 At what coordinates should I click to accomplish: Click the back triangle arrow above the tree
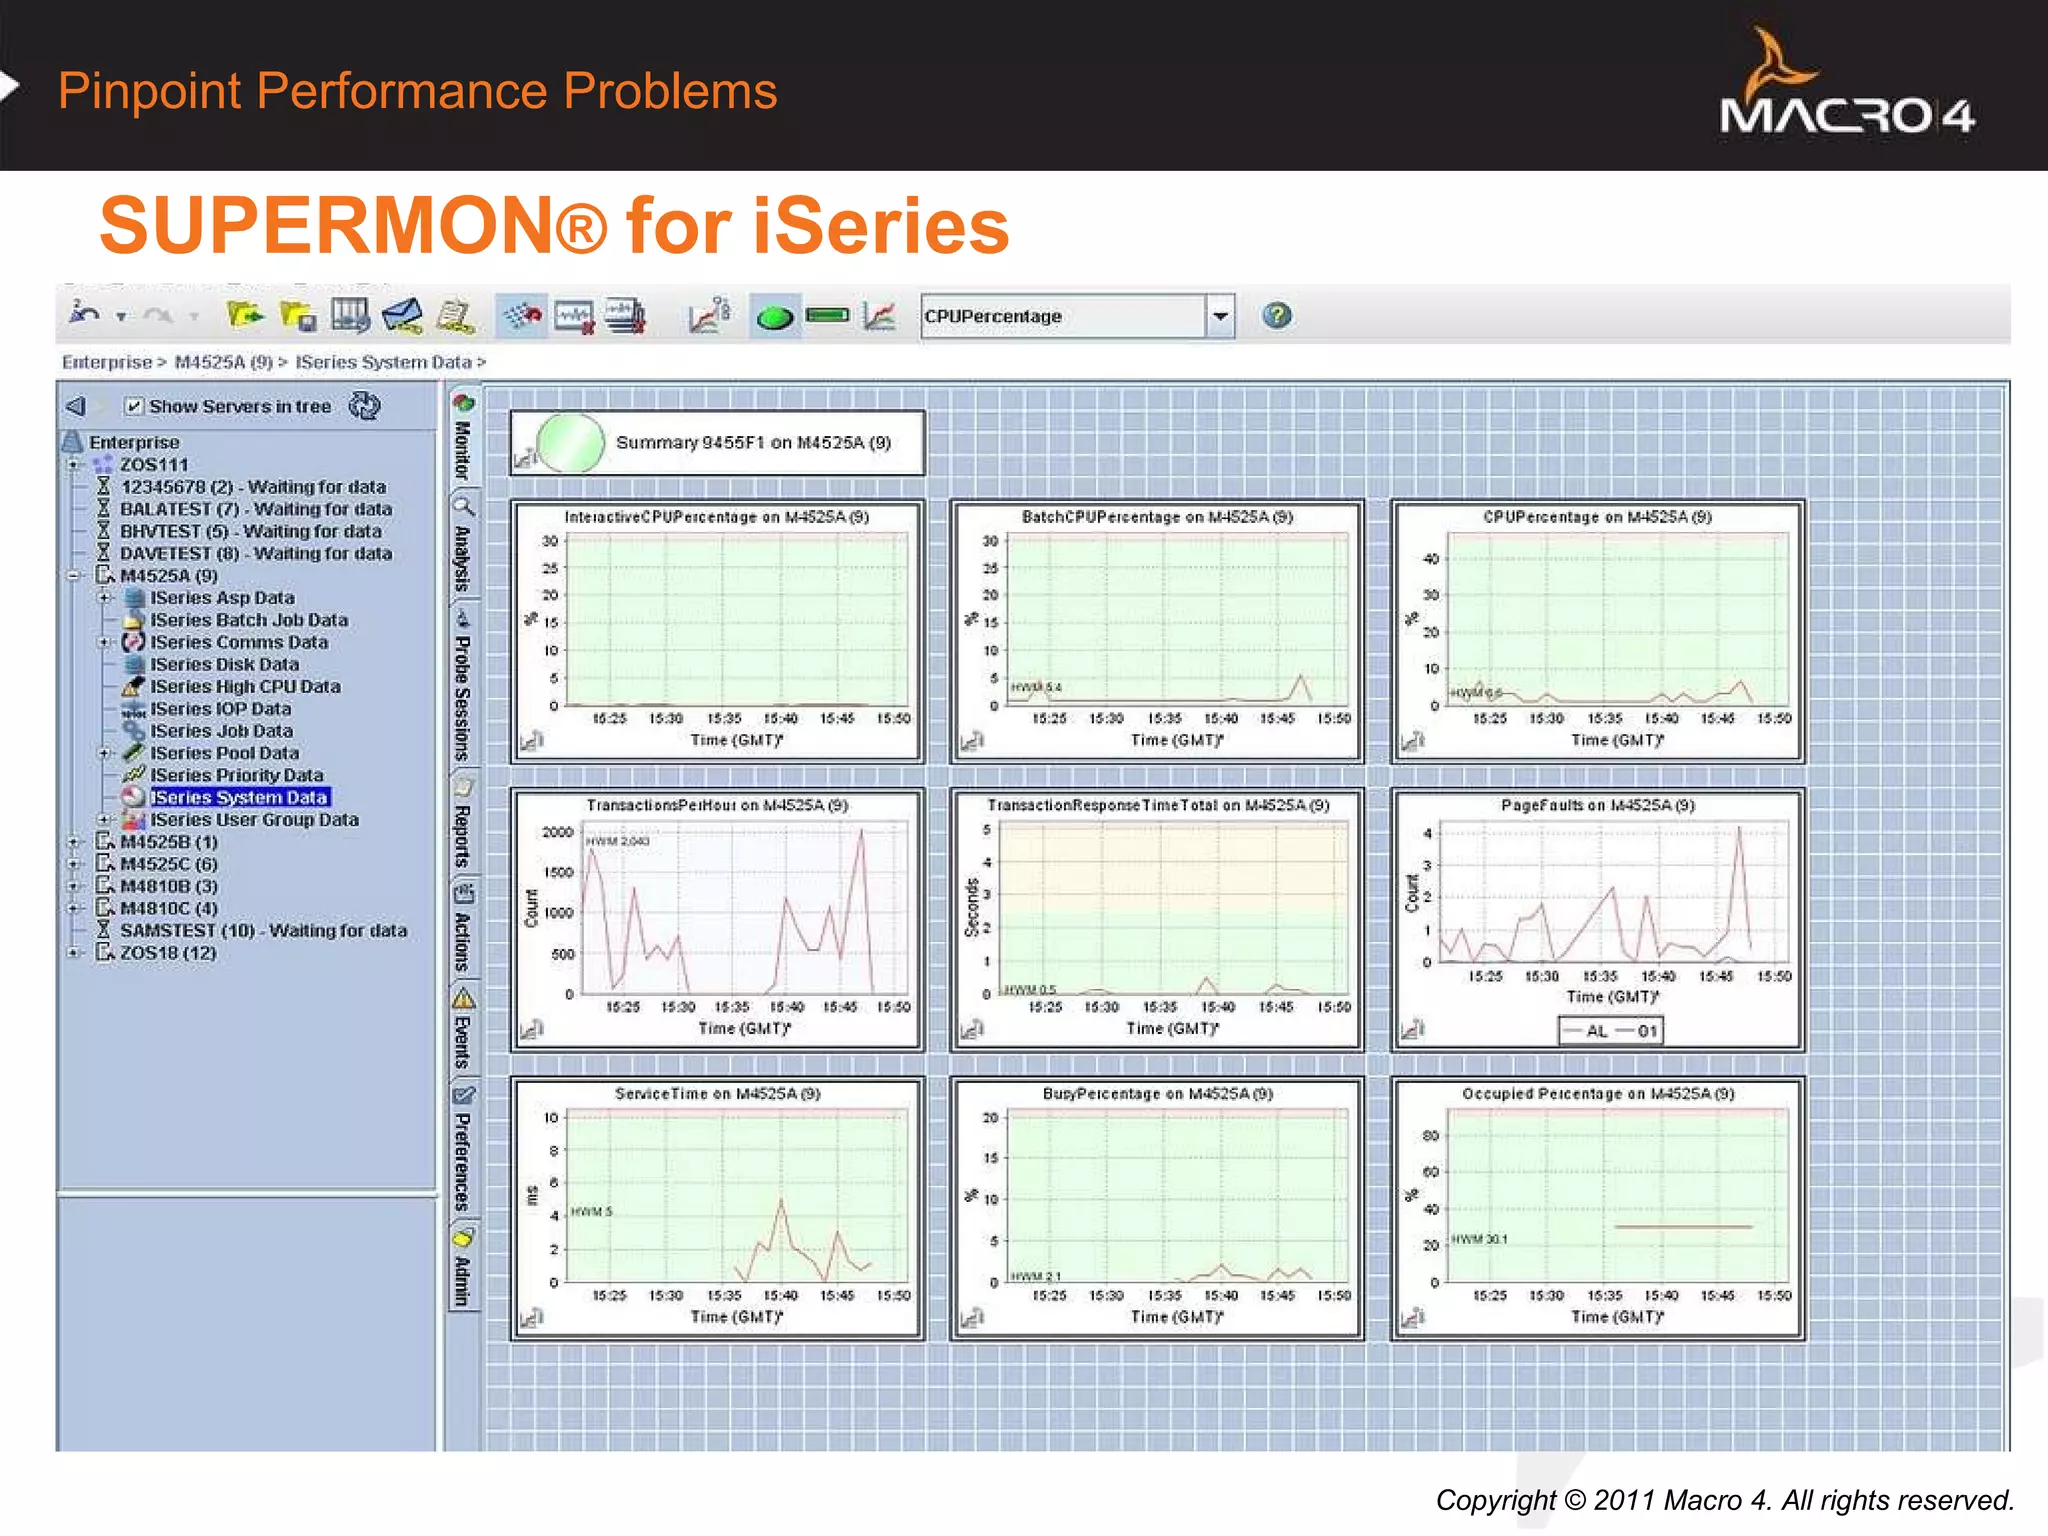tap(76, 406)
